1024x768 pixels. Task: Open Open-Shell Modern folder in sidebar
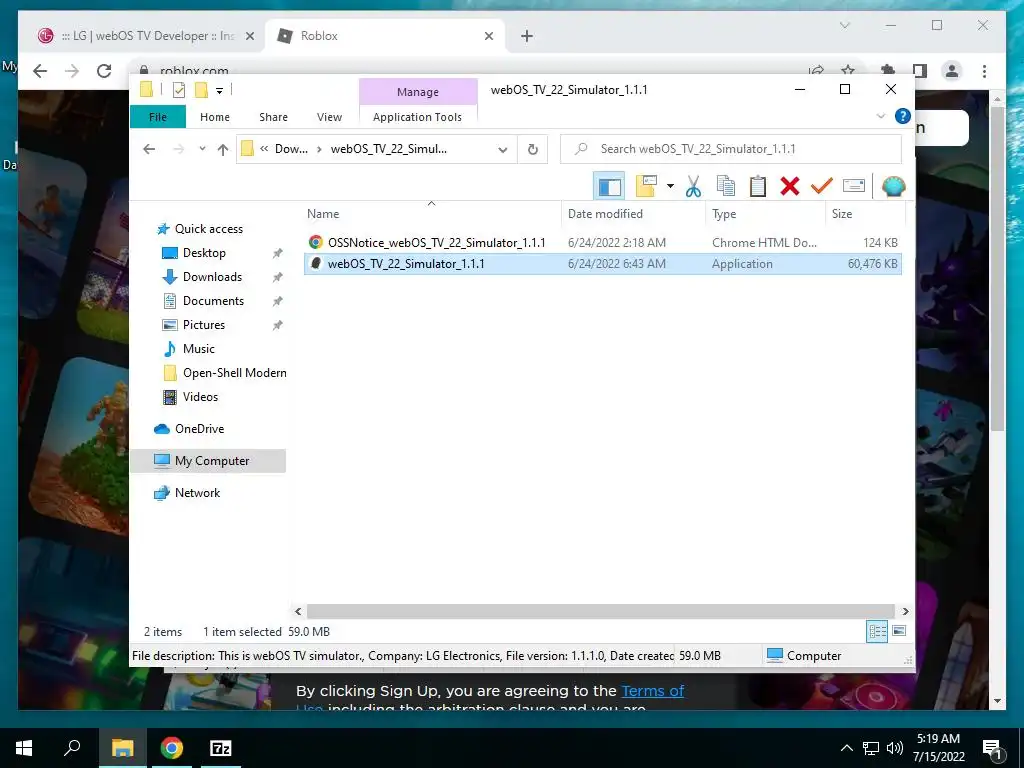point(234,373)
